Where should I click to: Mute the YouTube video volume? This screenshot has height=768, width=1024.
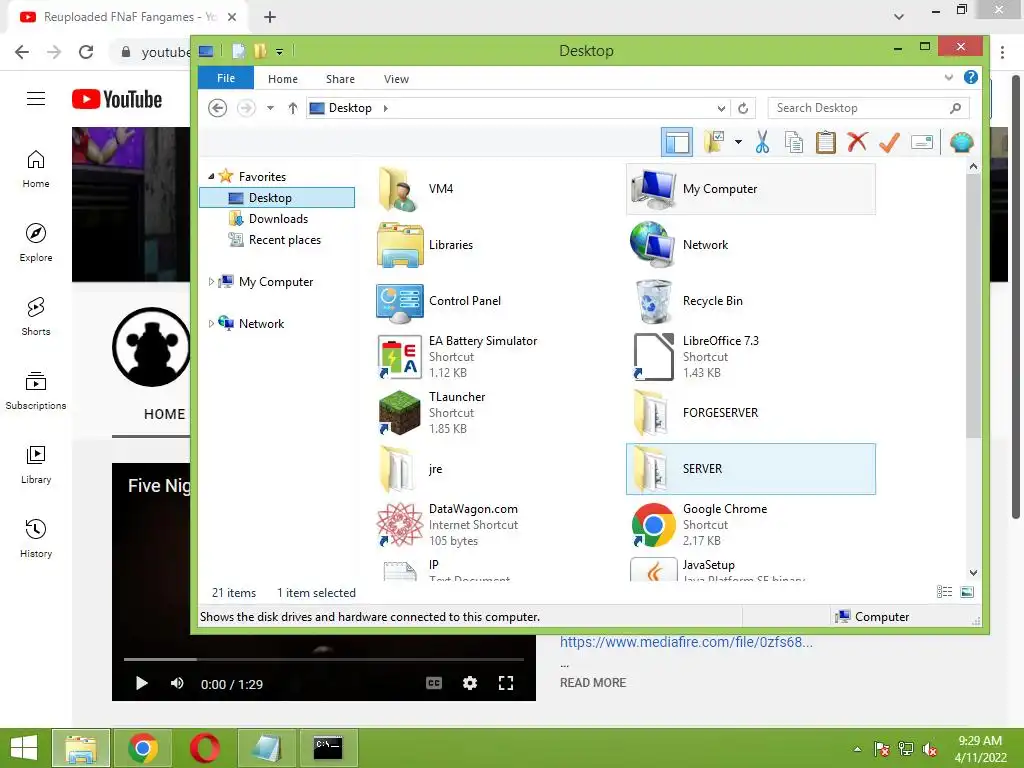[177, 683]
